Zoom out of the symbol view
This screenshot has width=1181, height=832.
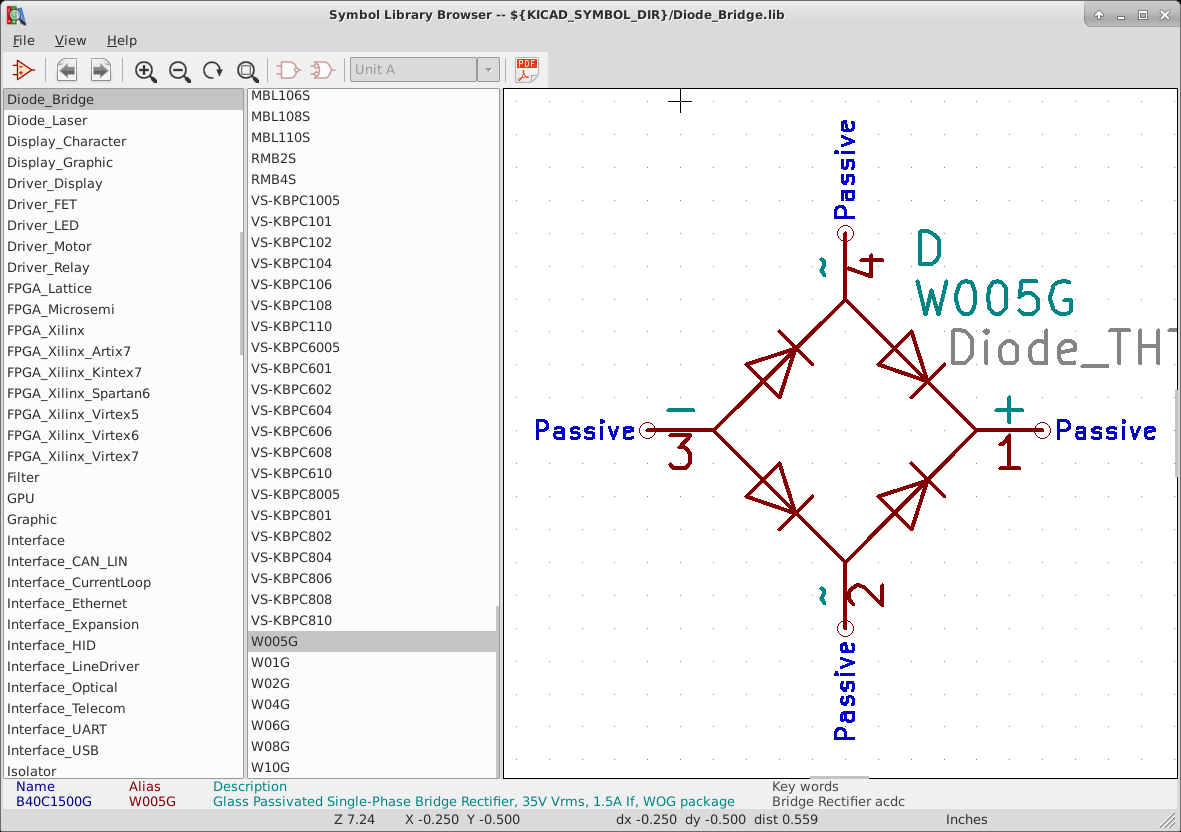(x=180, y=71)
